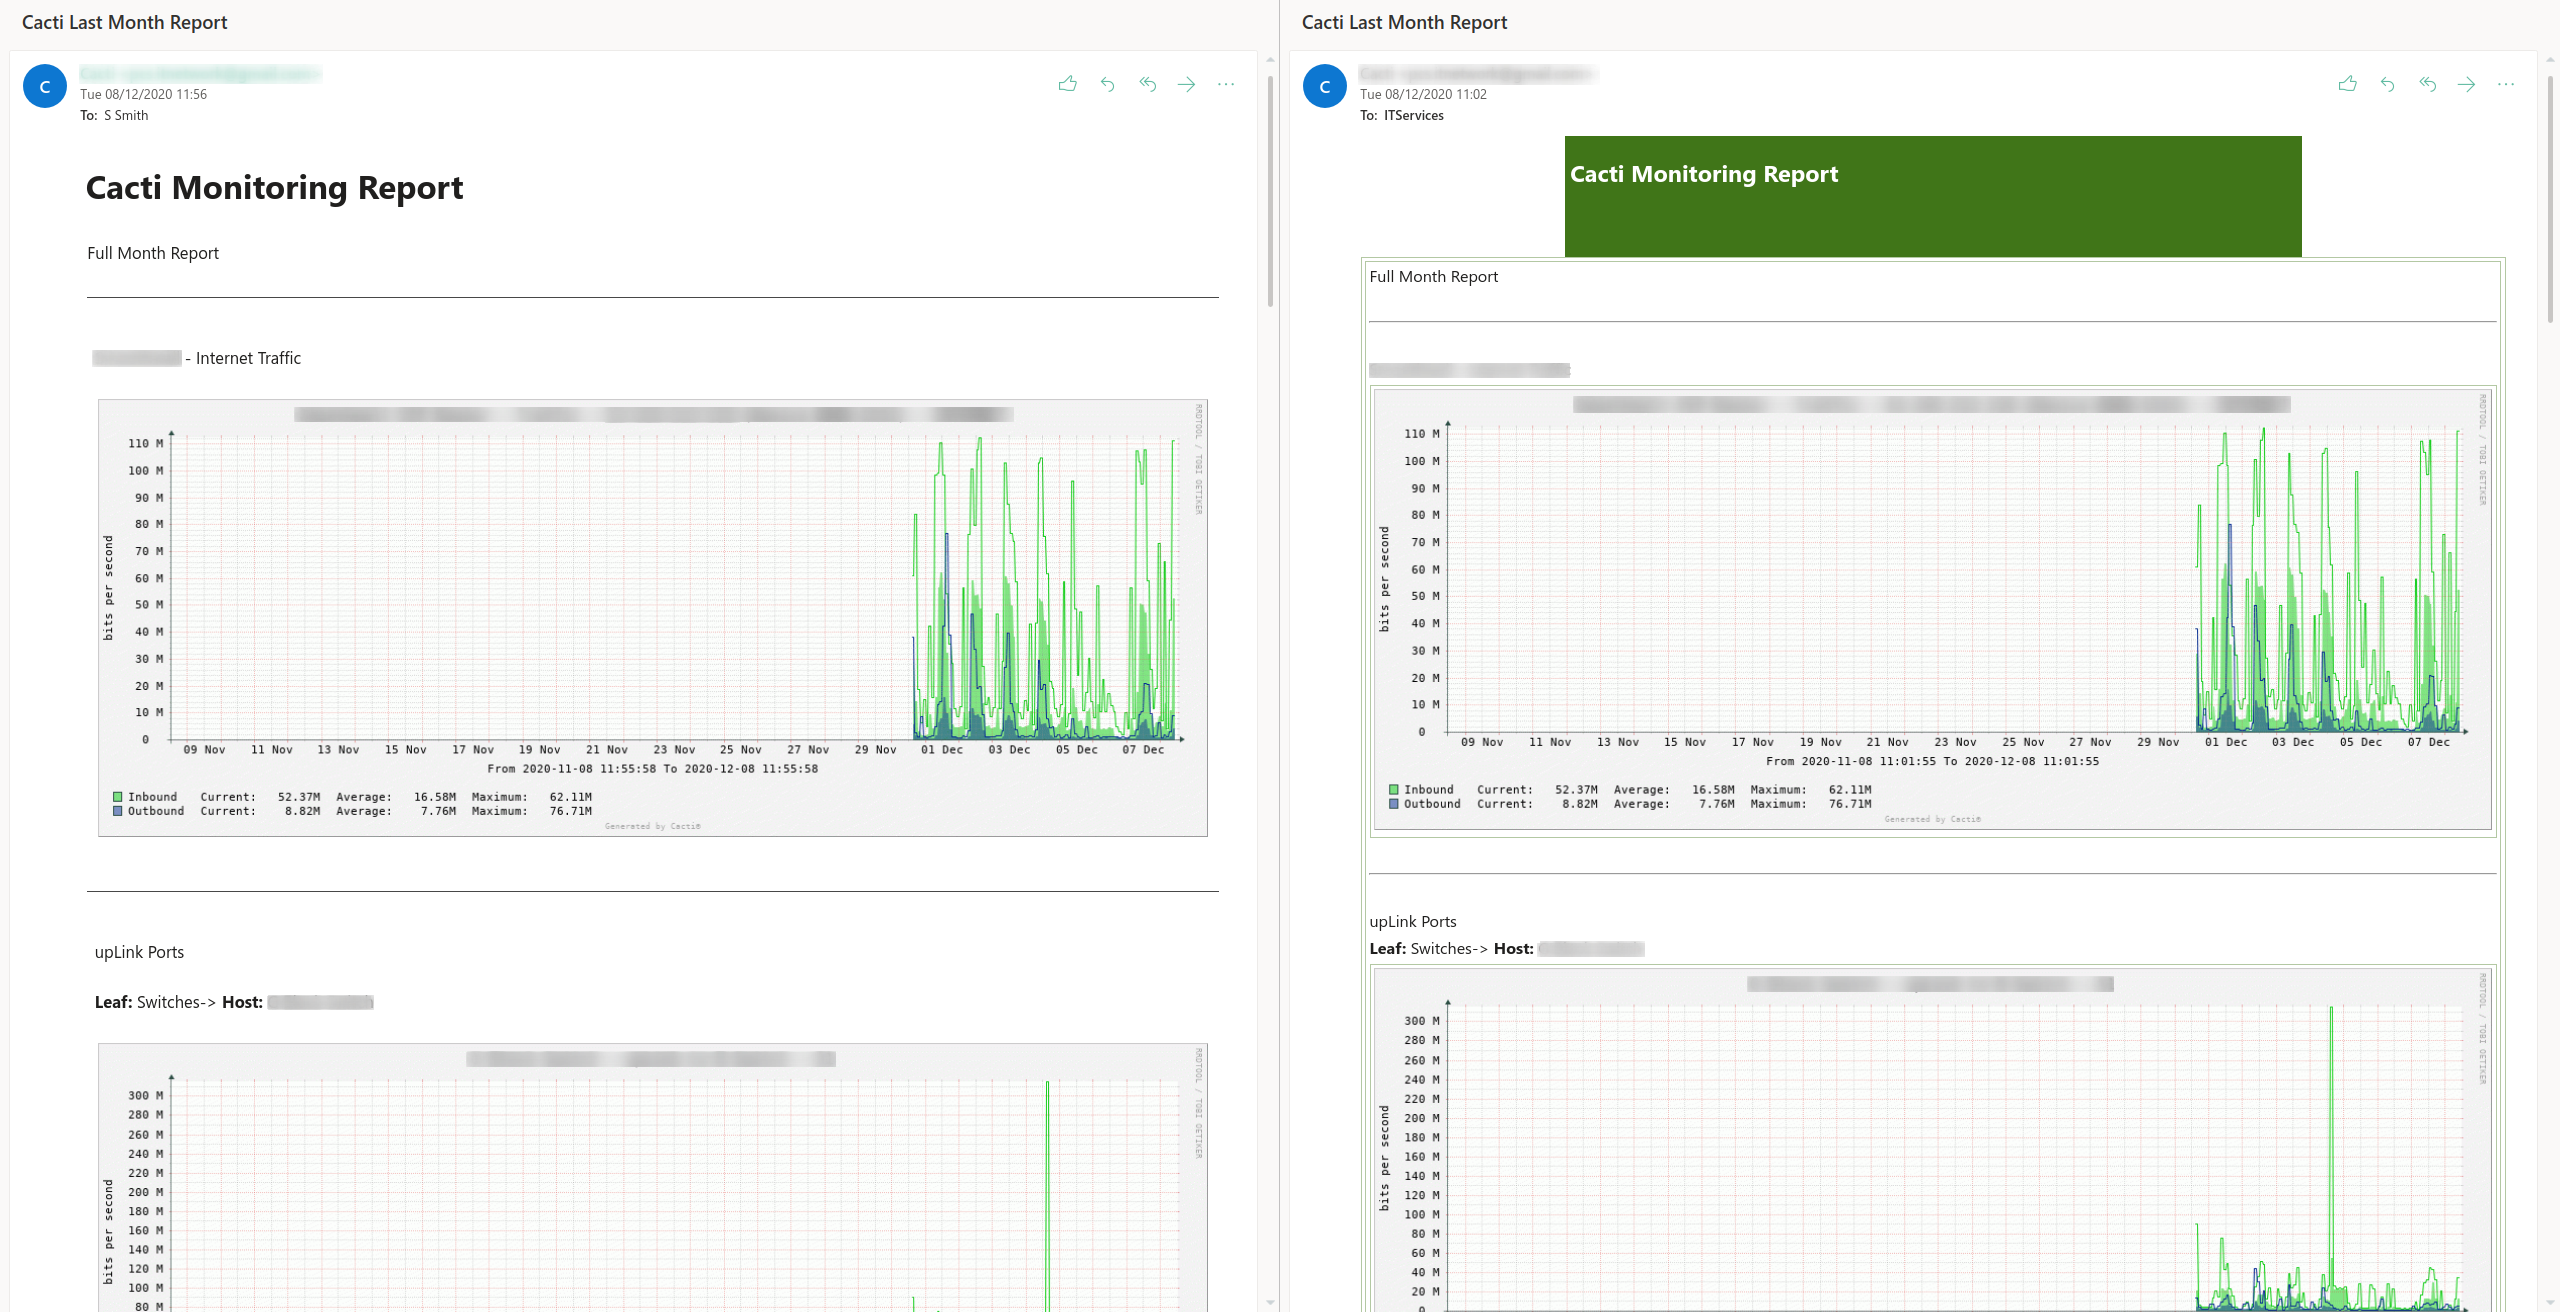Click Internet Traffic graph in right email

pos(1932,609)
